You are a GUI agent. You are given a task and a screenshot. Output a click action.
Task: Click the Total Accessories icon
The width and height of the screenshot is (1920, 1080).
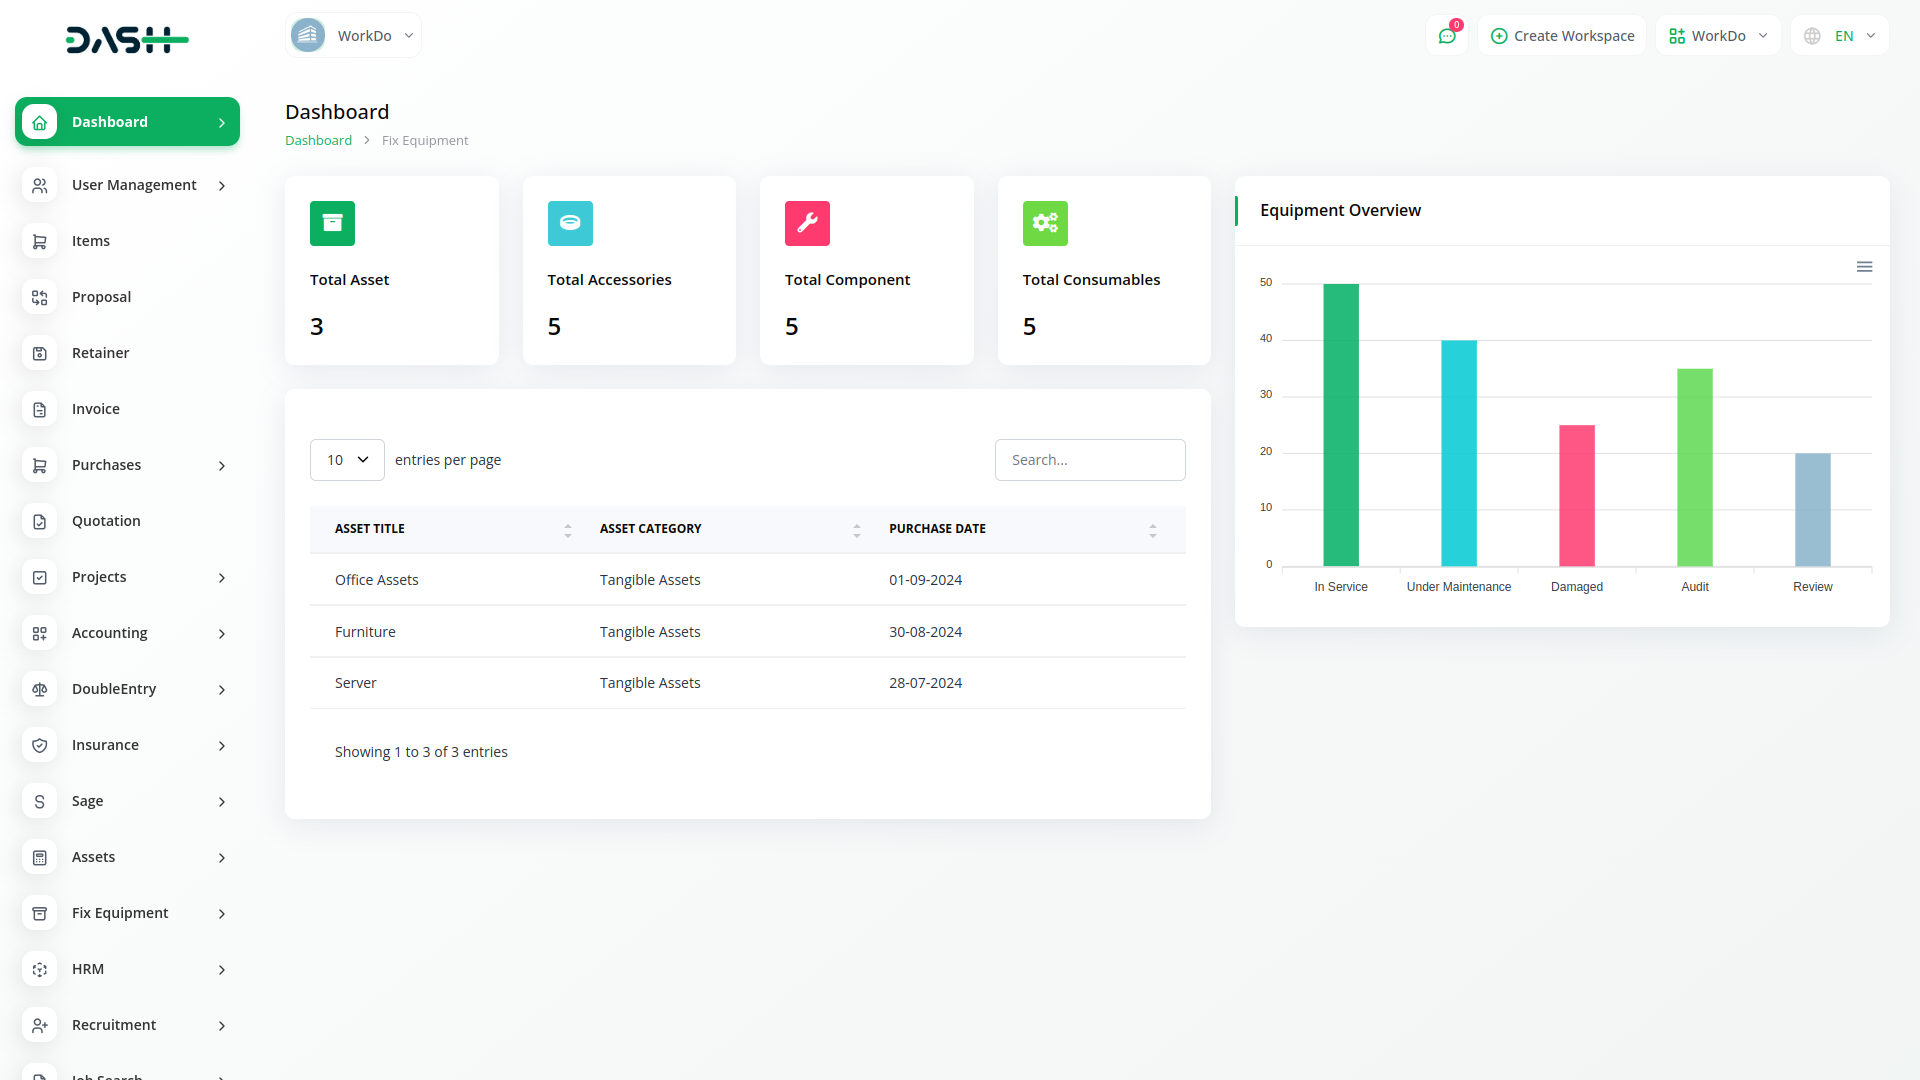coord(570,224)
